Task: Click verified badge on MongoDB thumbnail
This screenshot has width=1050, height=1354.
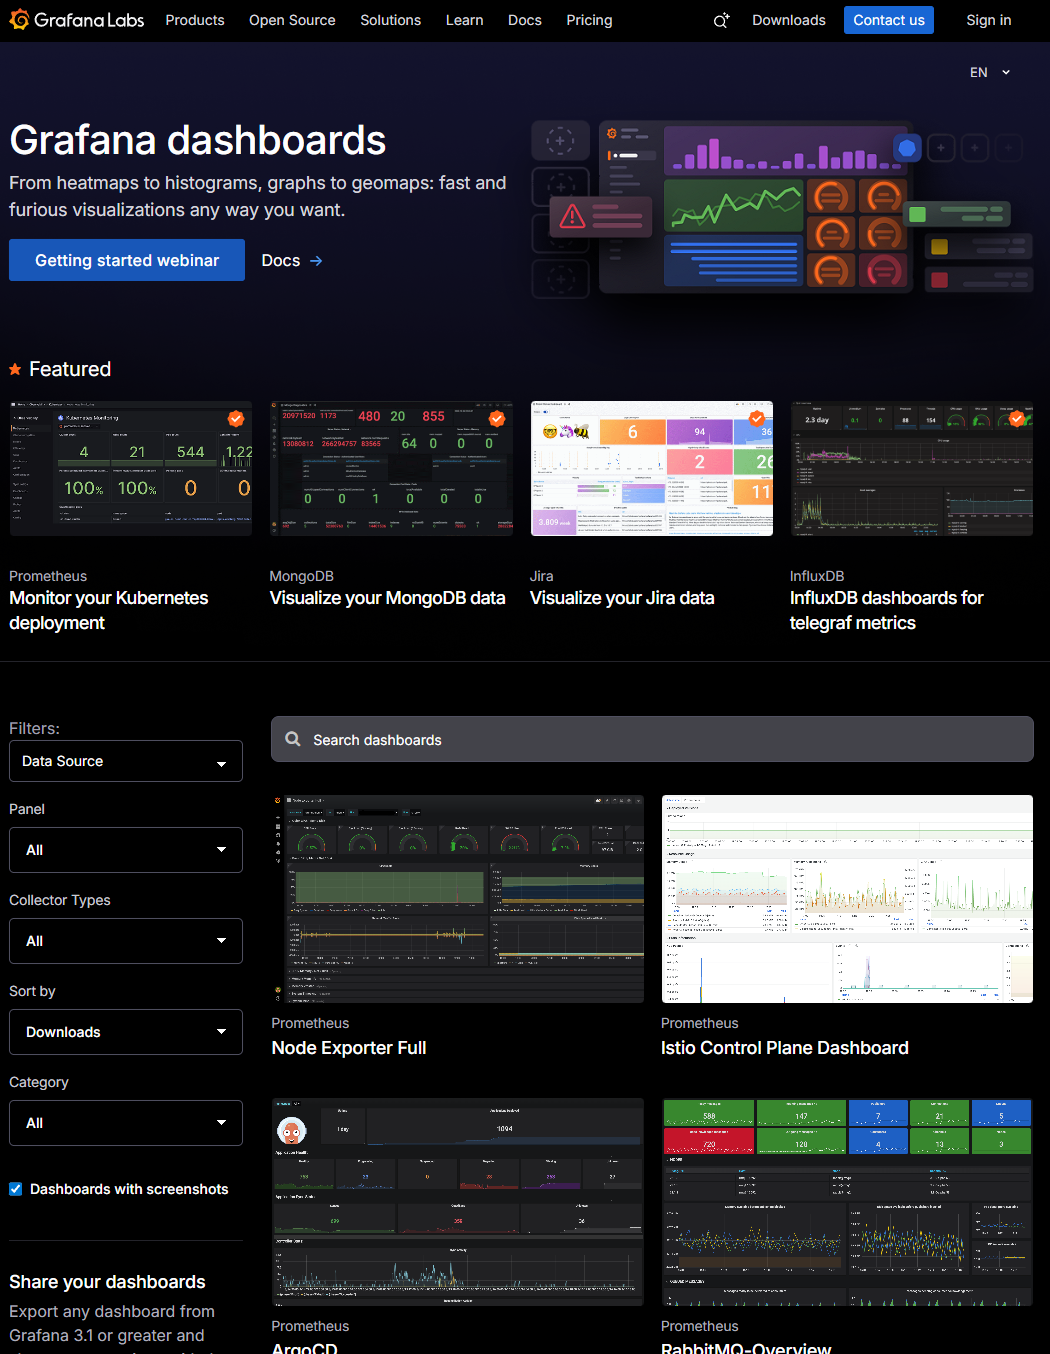Action: (496, 419)
